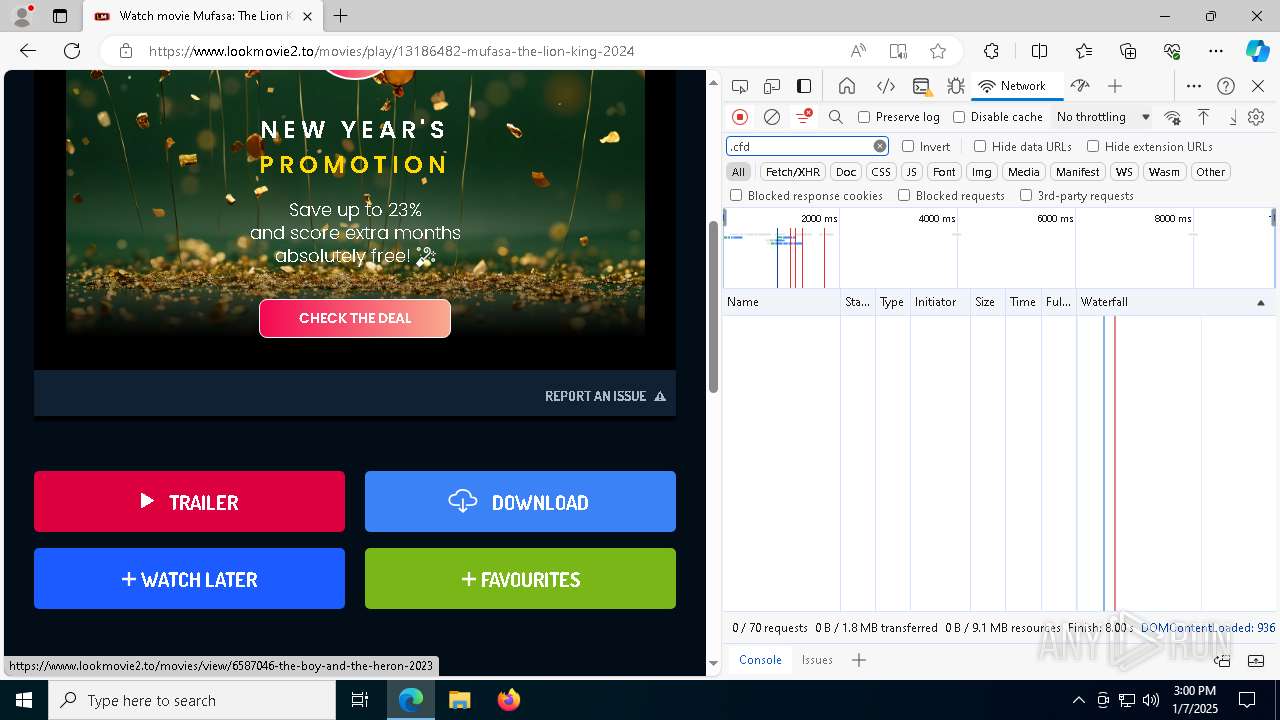The height and width of the screenshot is (720, 1280).
Task: Select the All request type filter
Action: click(738, 172)
